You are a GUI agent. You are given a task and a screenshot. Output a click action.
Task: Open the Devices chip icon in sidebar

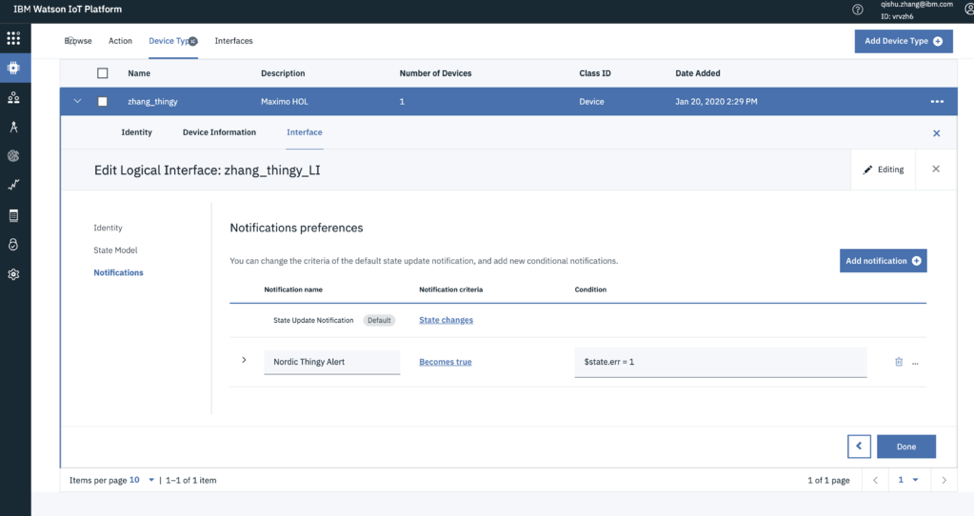pos(13,68)
